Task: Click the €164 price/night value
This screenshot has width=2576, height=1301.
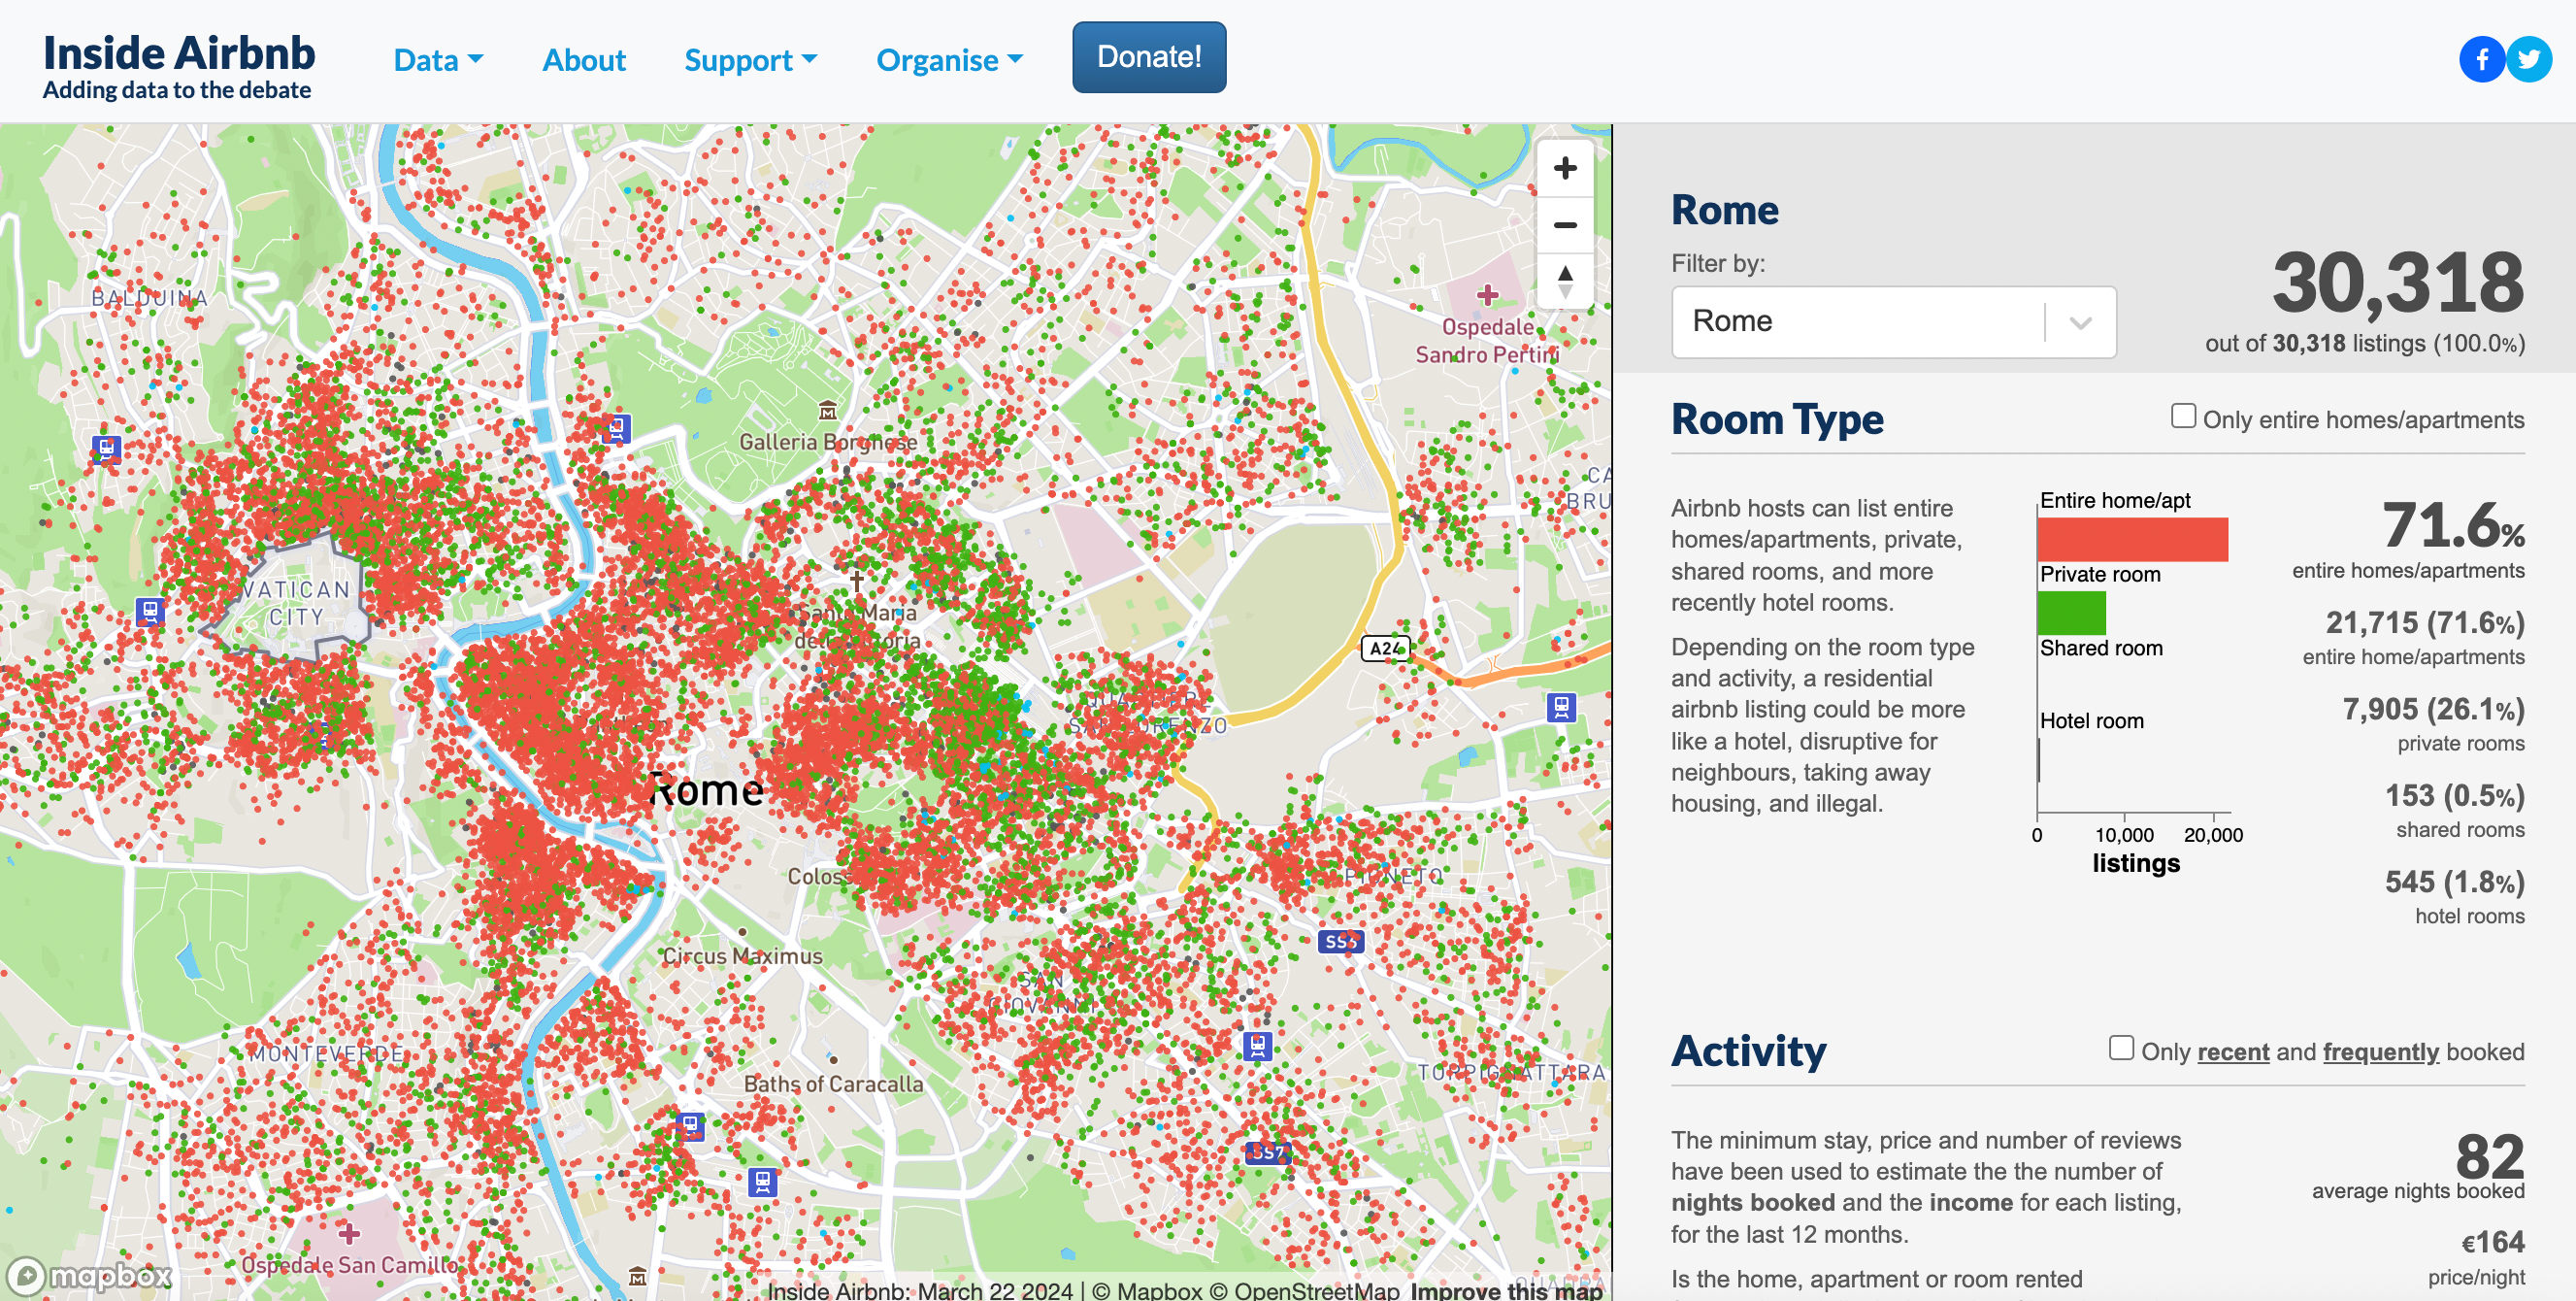Action: click(2492, 1242)
